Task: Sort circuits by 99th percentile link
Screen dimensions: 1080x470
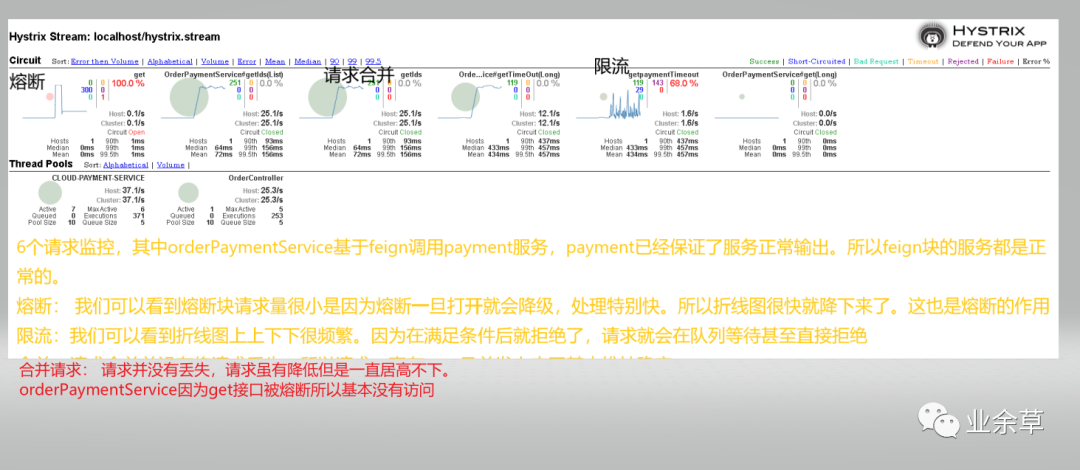Action: coord(352,61)
